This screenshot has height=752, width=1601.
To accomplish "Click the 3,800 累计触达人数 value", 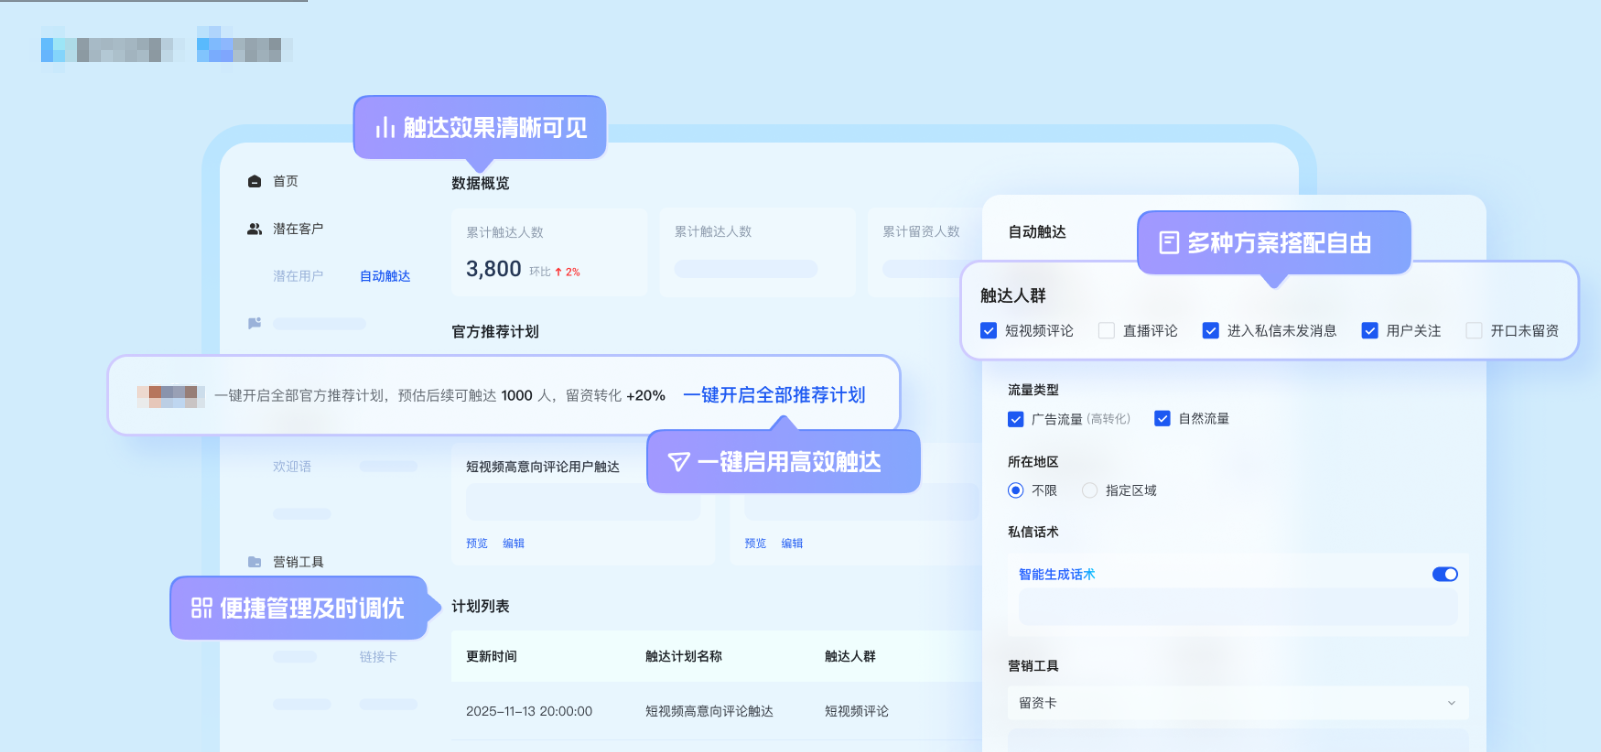I will [494, 269].
